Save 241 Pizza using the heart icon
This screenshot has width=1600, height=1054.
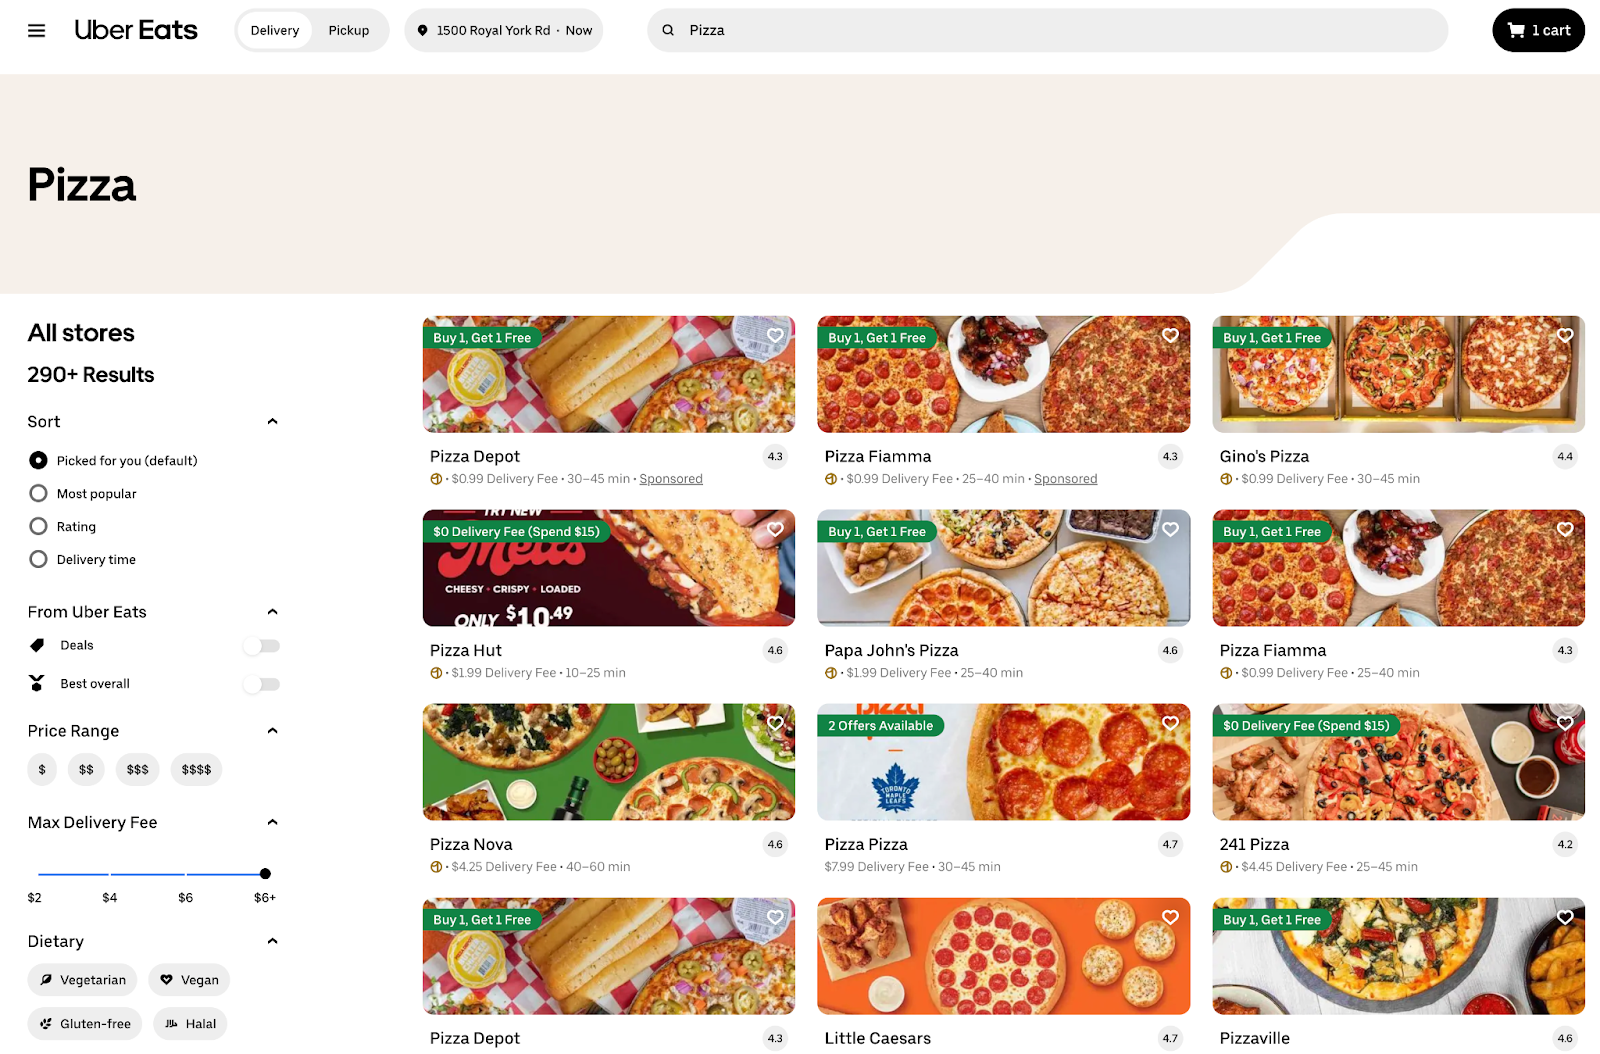[x=1565, y=724]
